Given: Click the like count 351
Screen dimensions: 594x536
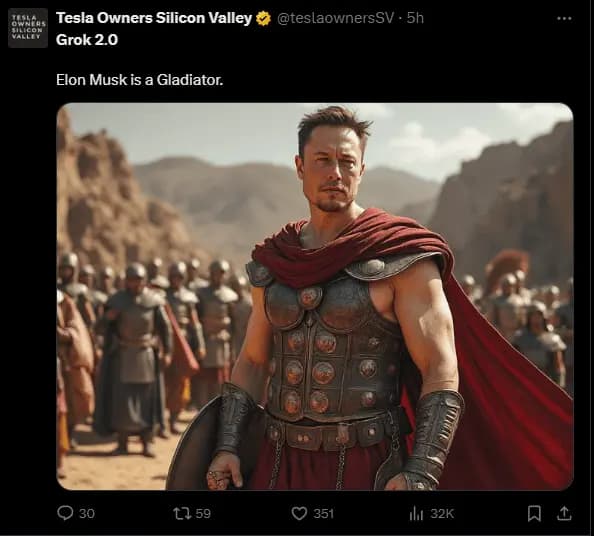Looking at the screenshot, I should click(x=324, y=513).
